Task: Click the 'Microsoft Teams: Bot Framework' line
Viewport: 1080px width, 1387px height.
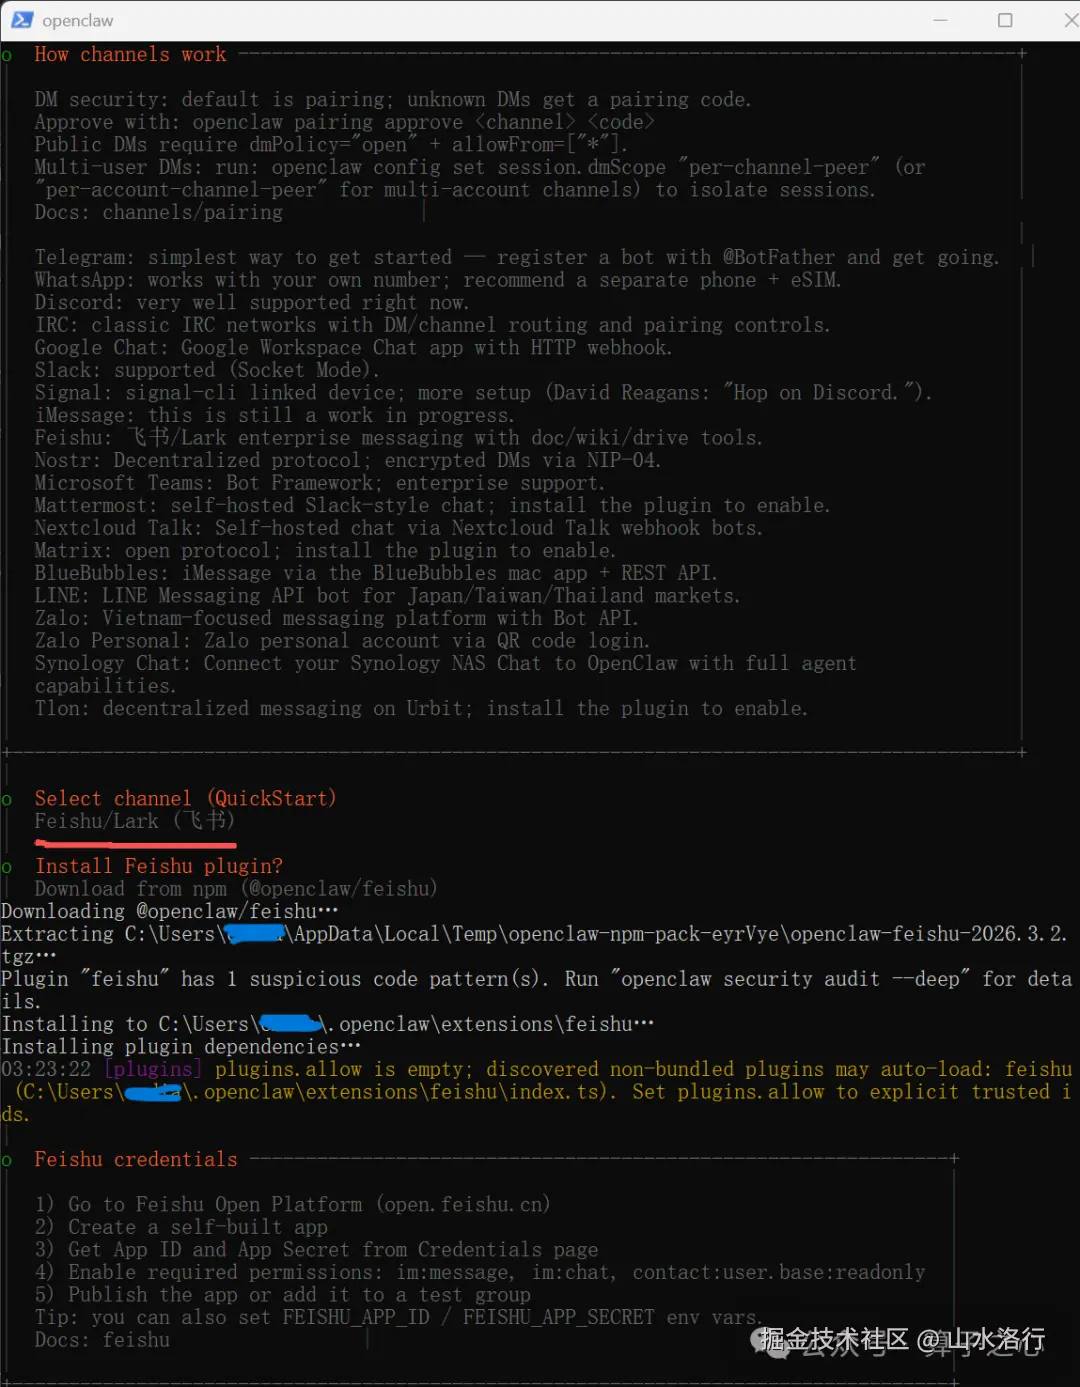Action: point(320,482)
